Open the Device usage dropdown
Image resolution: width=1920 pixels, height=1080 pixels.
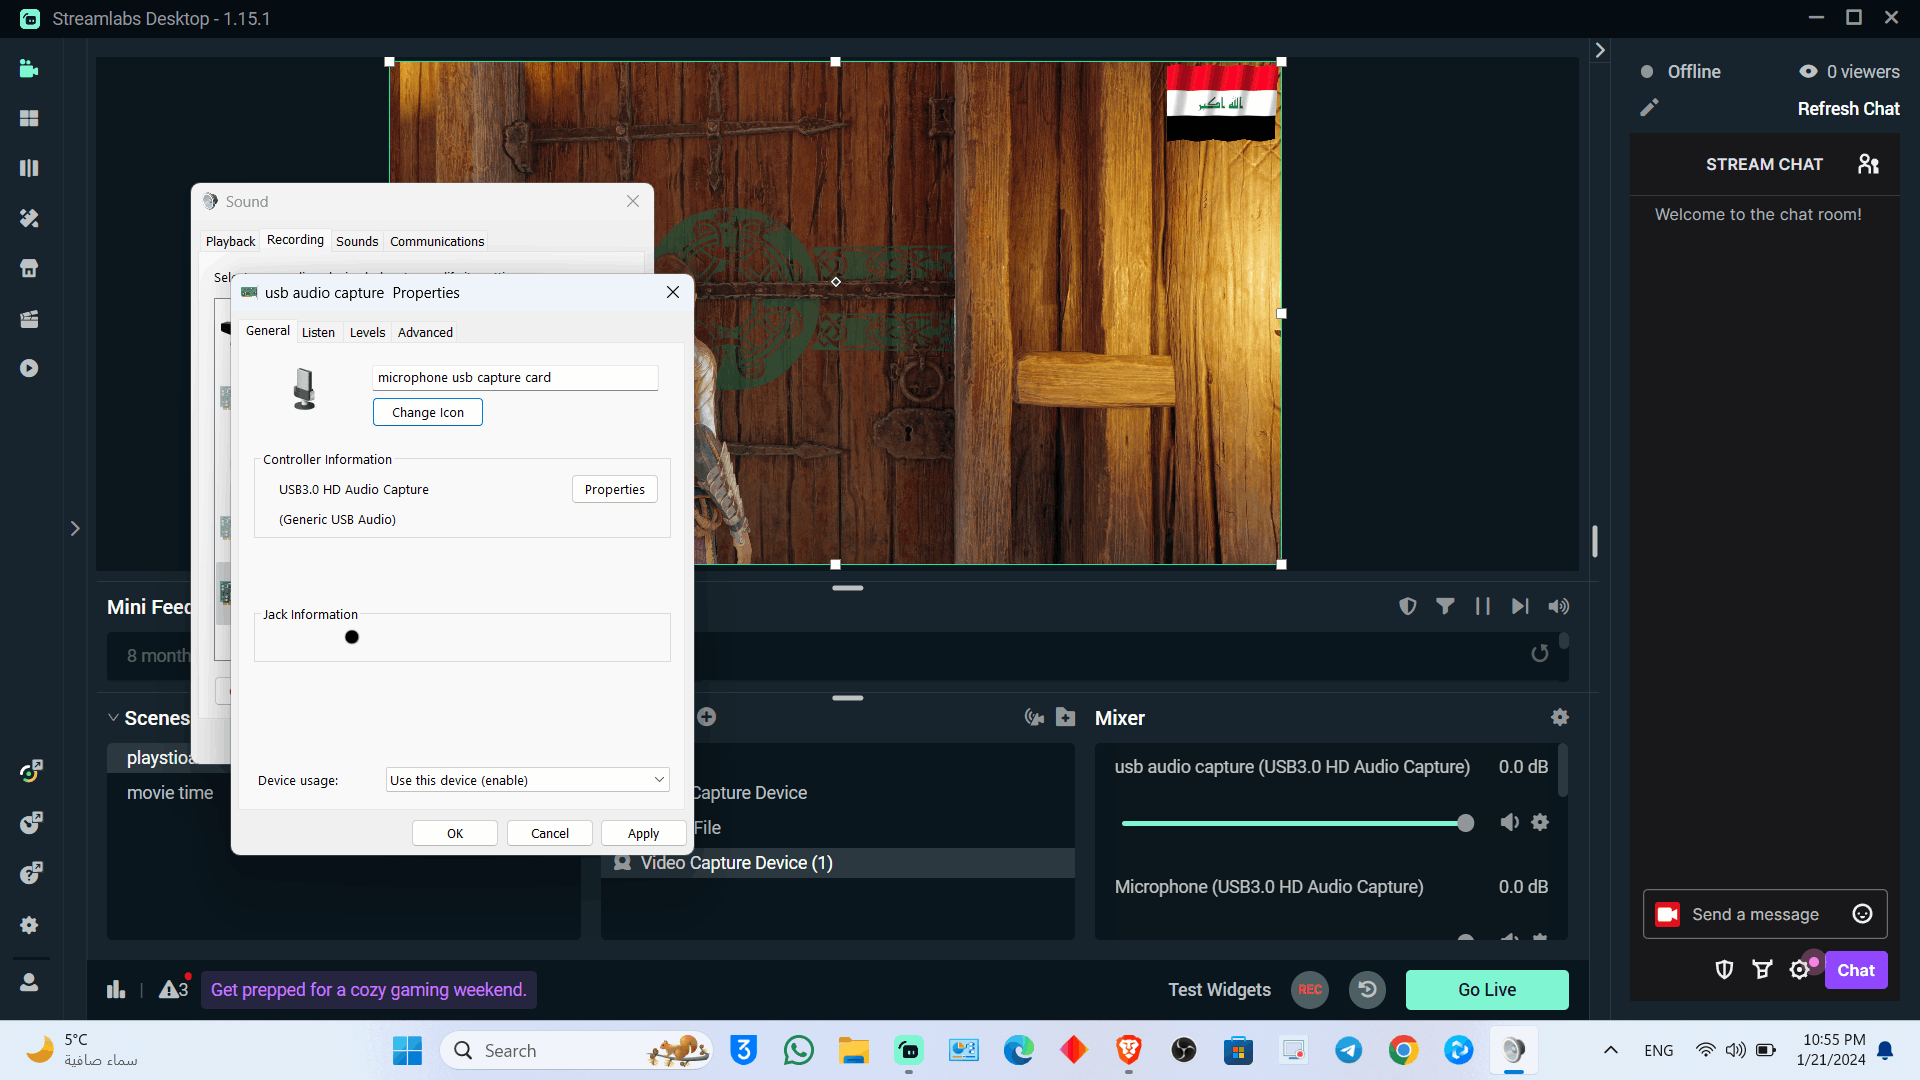(x=528, y=780)
